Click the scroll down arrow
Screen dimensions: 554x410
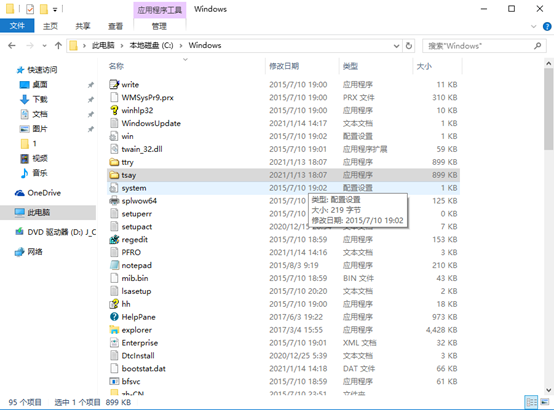[x=548, y=390]
